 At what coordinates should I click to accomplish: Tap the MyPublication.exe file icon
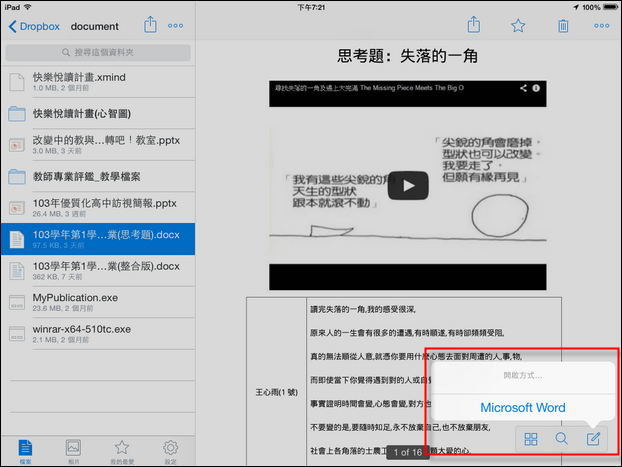[x=17, y=302]
